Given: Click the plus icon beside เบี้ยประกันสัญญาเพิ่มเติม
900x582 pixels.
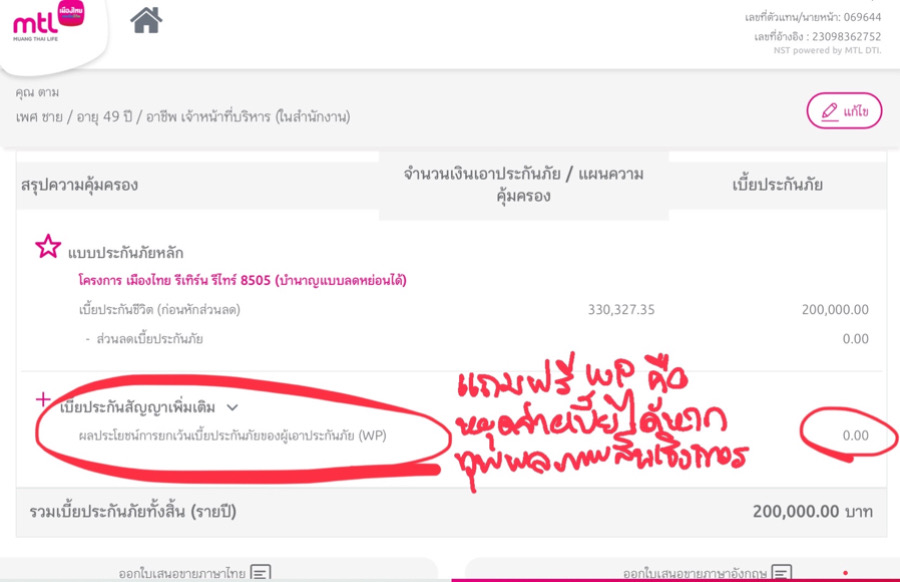Looking at the screenshot, I should pos(43,399).
